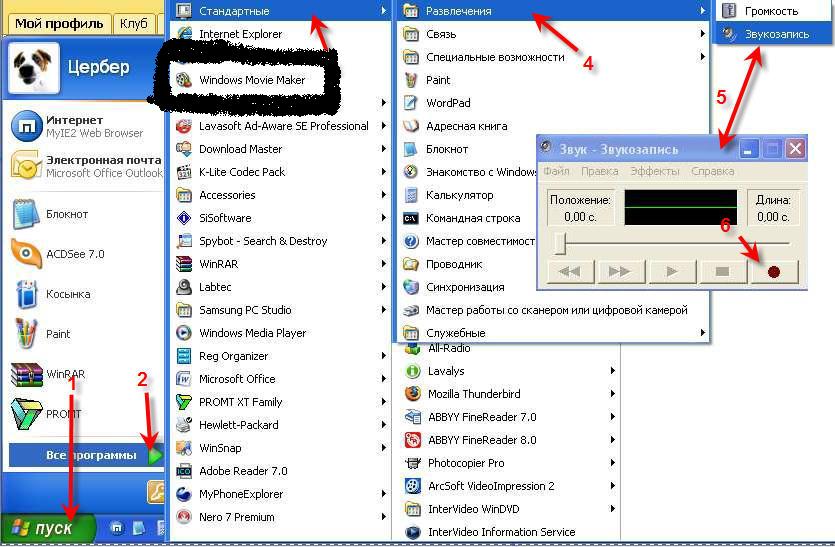Viewport: 835px width, 547px height.
Task: Expand the Связь submenu arrow
Action: [x=703, y=34]
